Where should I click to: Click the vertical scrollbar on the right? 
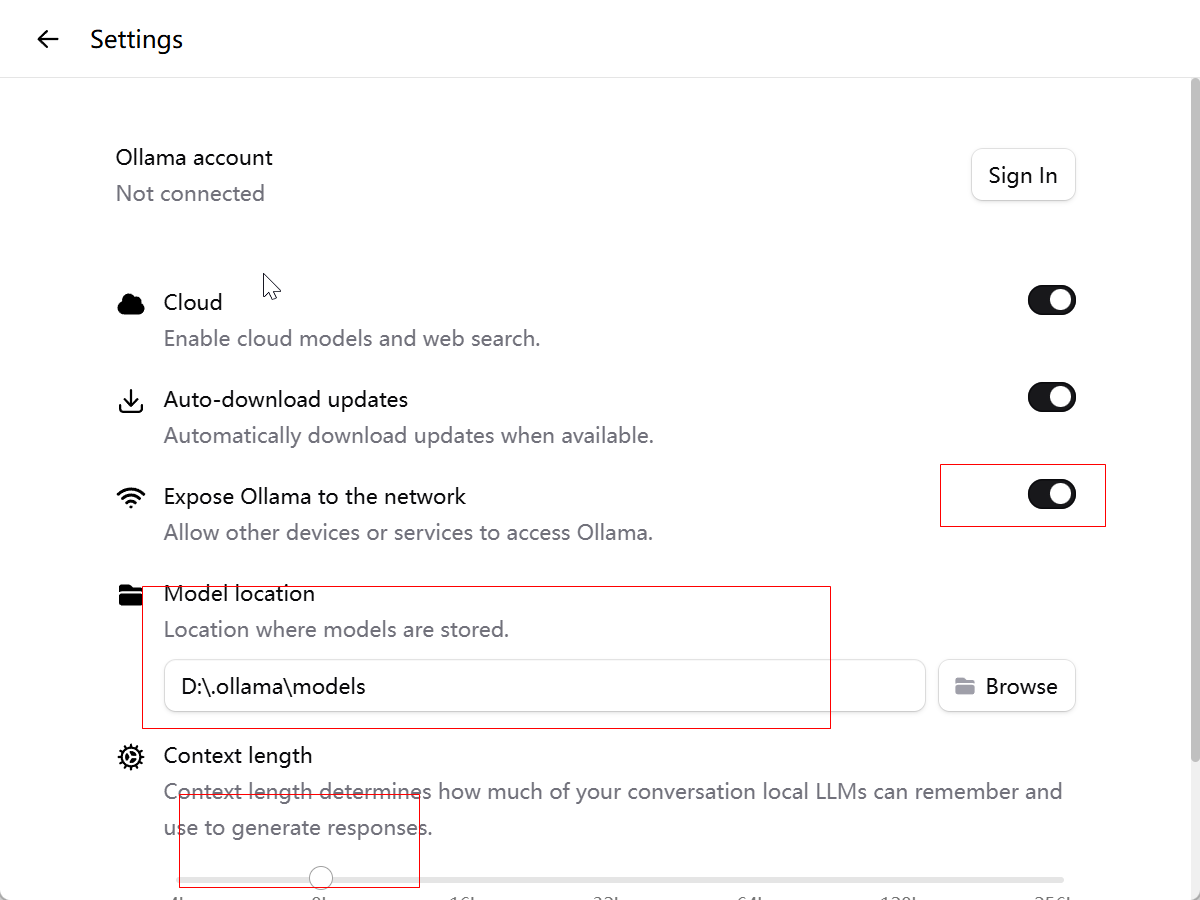[1195, 420]
